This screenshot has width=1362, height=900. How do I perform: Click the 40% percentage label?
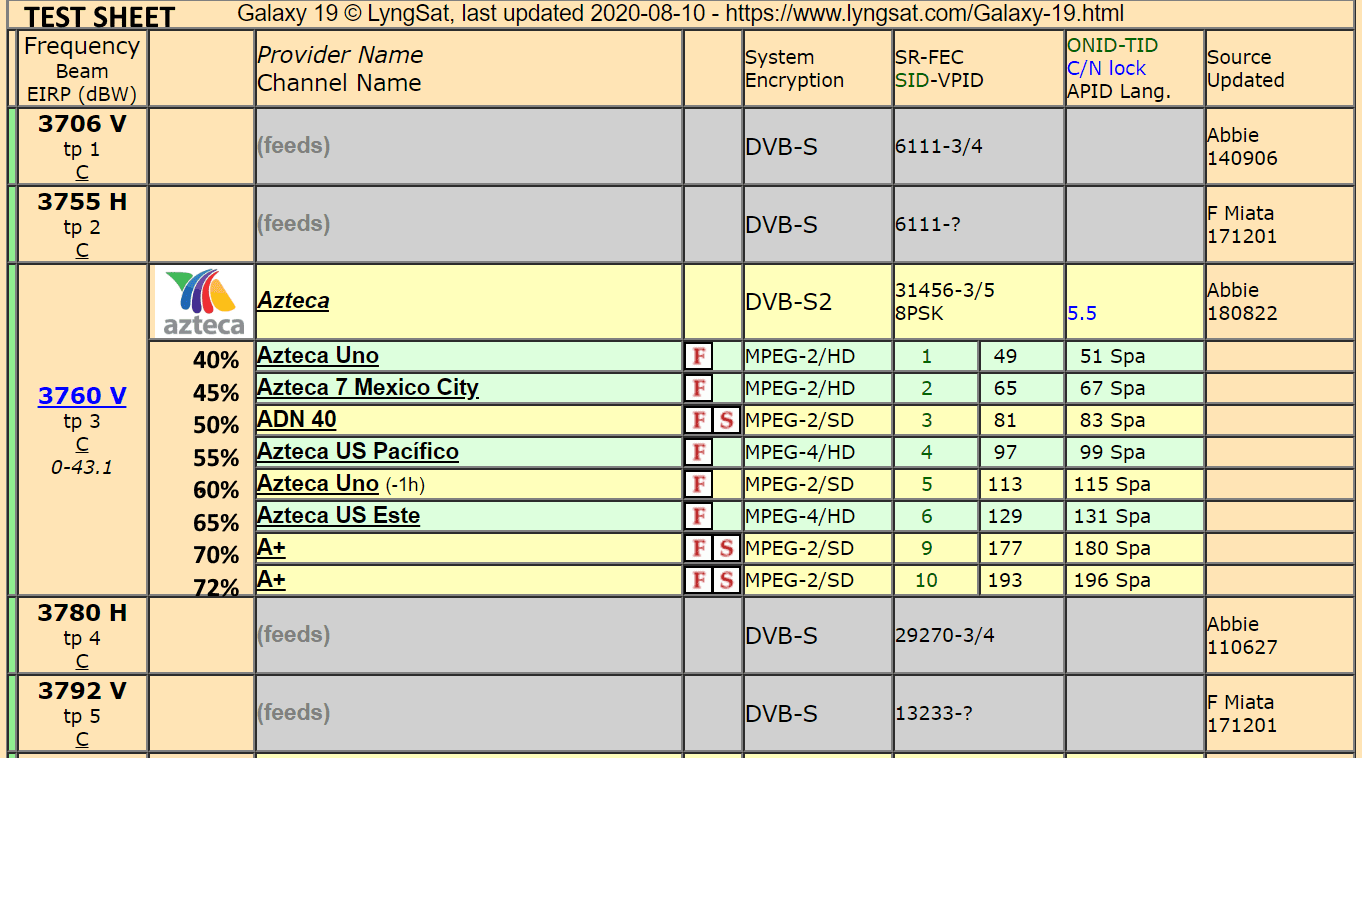pyautogui.click(x=216, y=360)
